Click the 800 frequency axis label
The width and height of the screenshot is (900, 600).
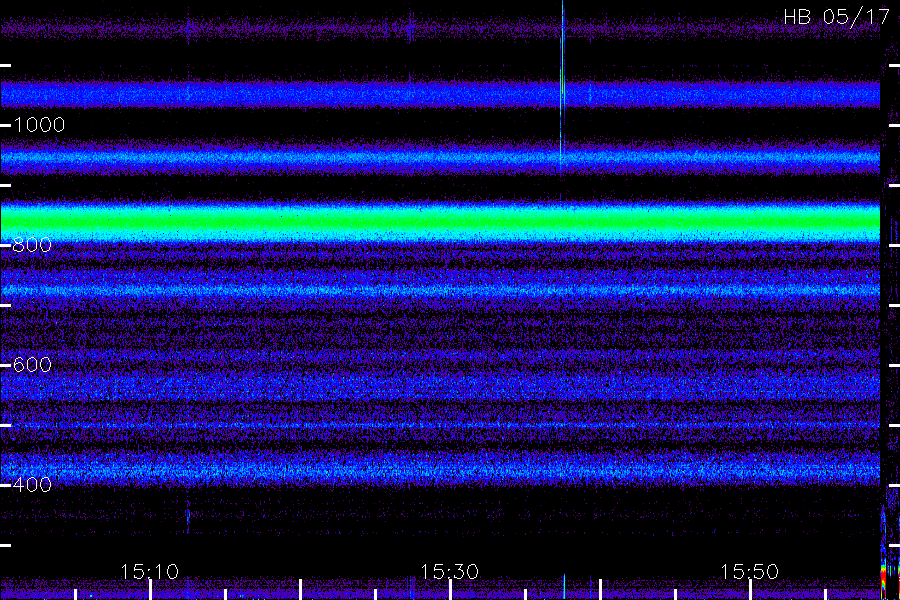pyautogui.click(x=32, y=245)
